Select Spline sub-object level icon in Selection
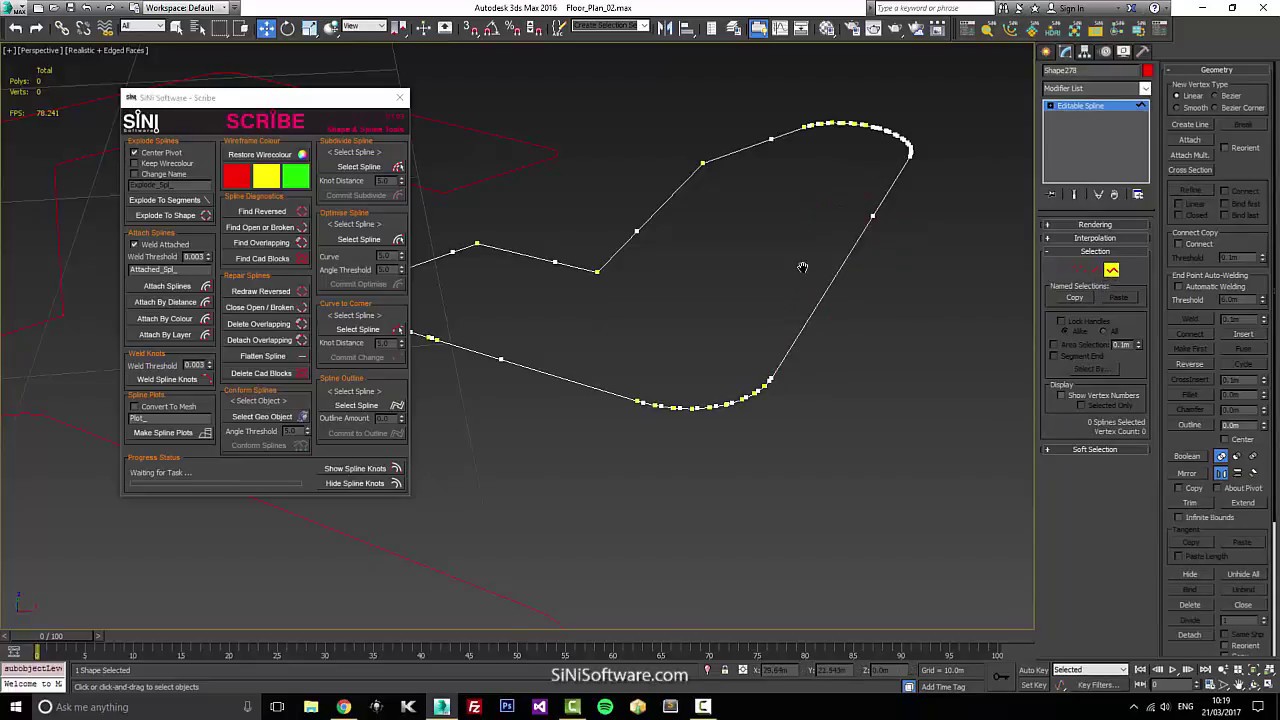This screenshot has width=1280, height=720. coord(1111,270)
